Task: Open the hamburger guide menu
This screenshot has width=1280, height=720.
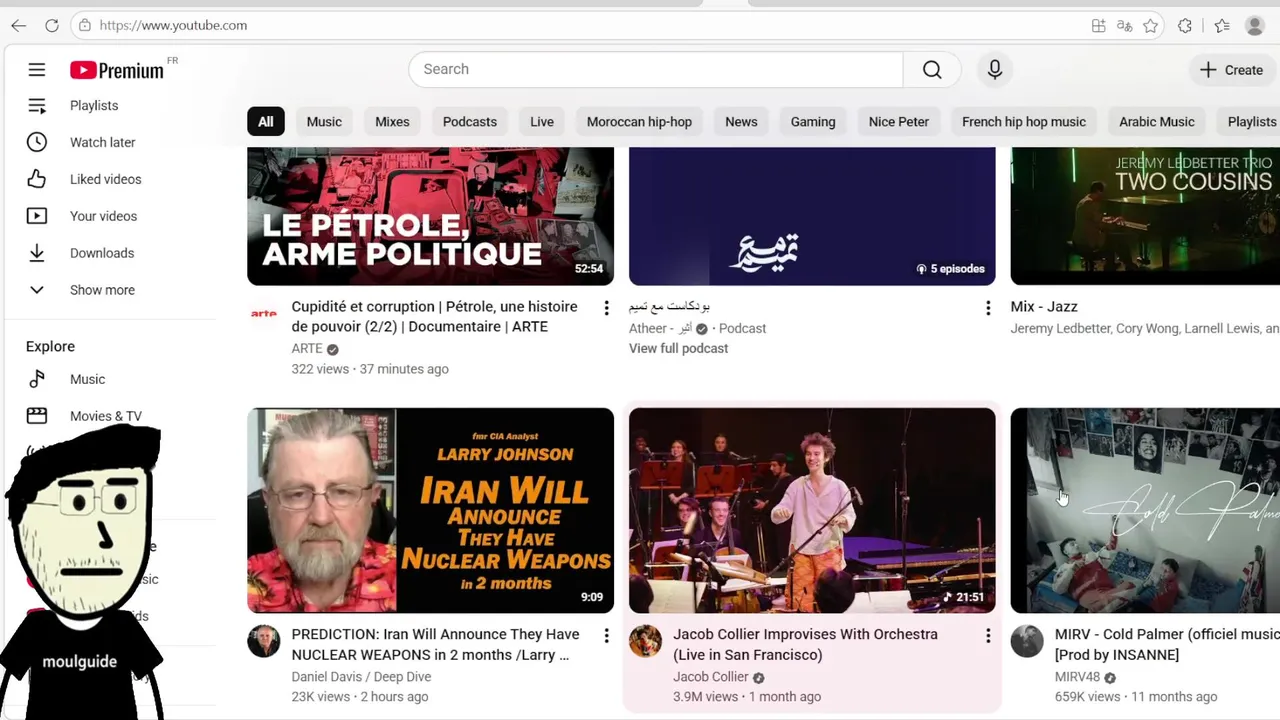Action: click(37, 70)
